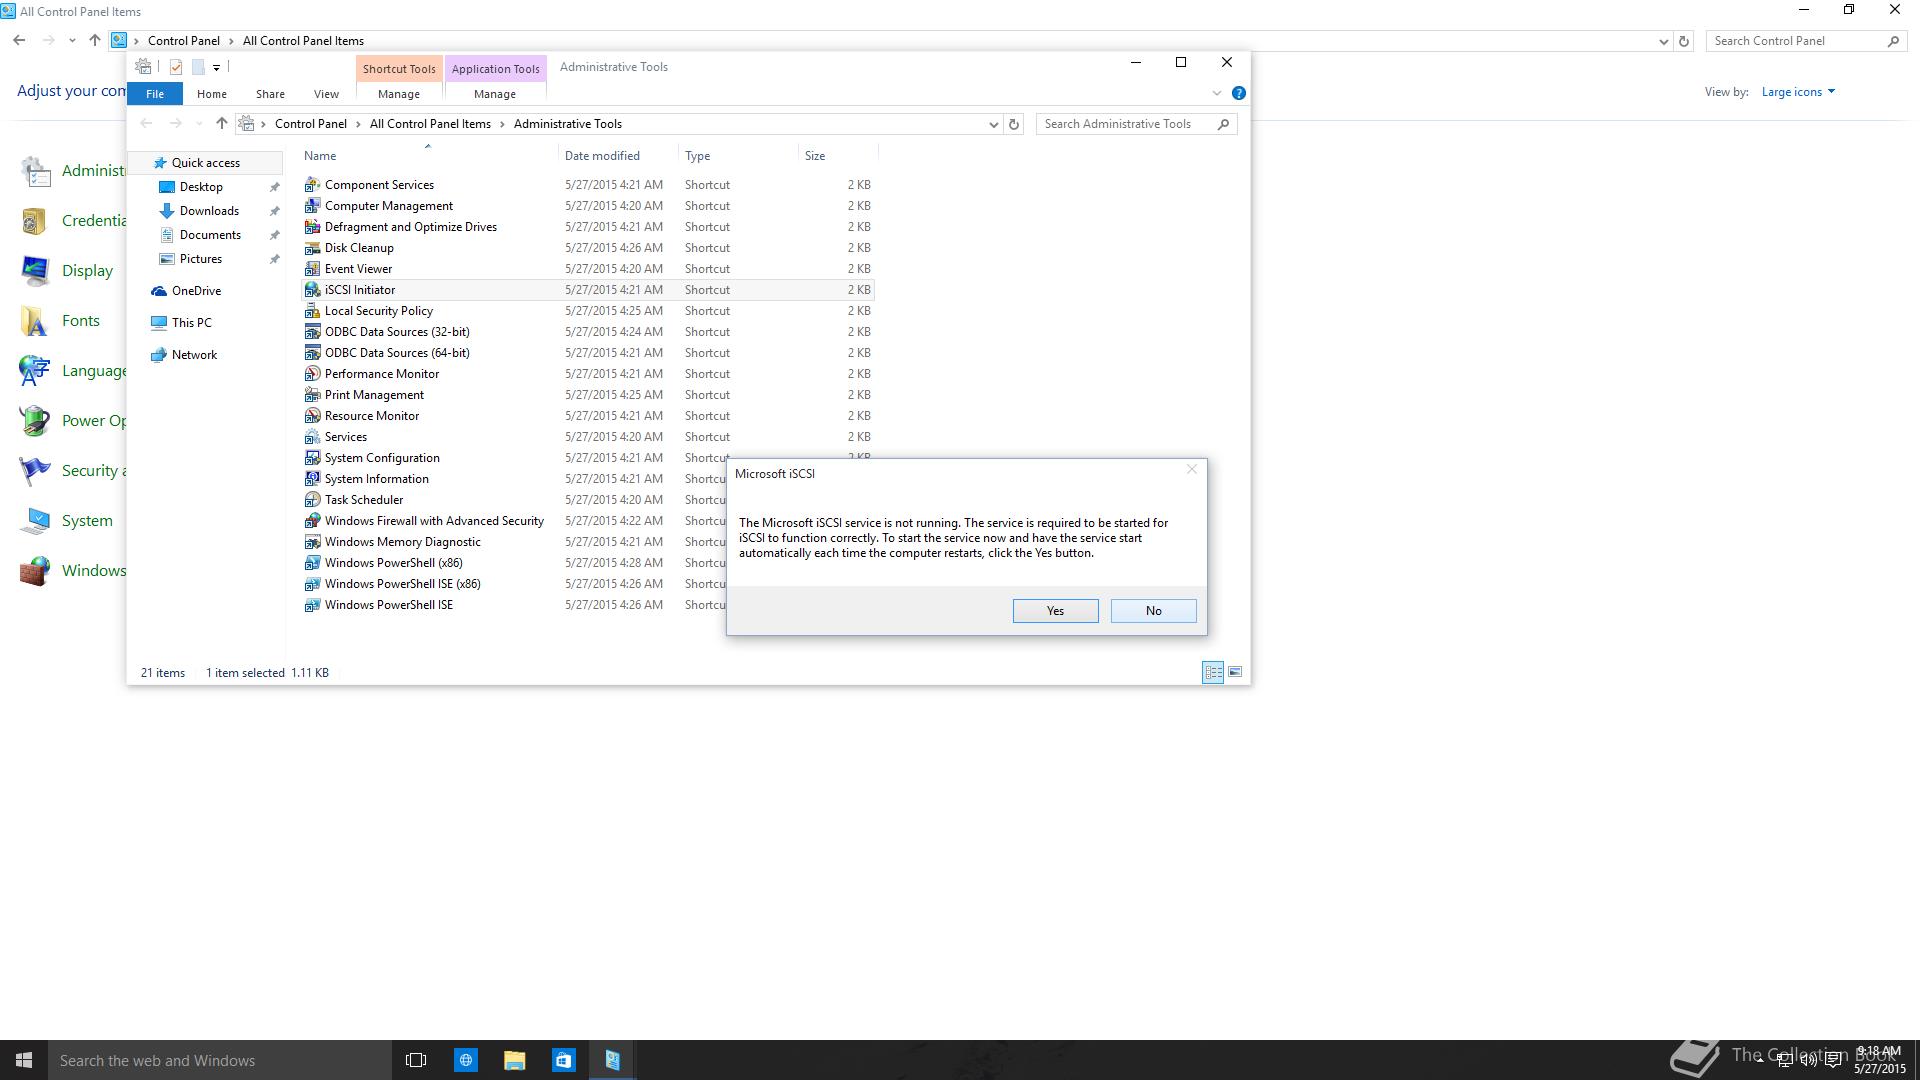1920x1080 pixels.
Task: Select ODBC Data Sources (64-bit) shortcut
Action: (x=397, y=353)
